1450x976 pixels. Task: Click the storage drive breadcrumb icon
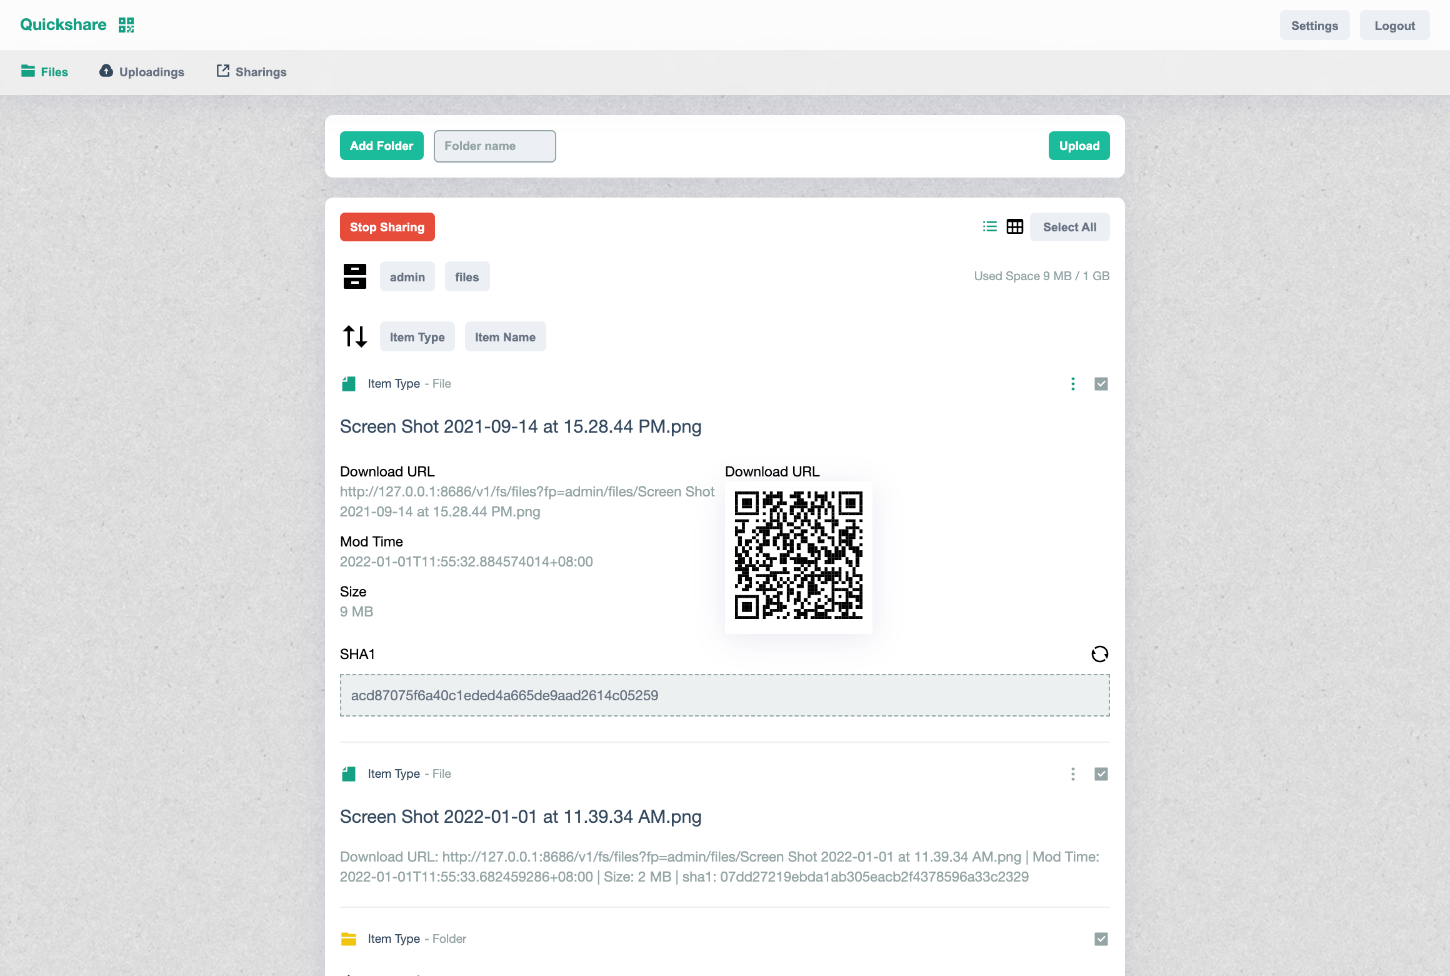pyautogui.click(x=355, y=277)
